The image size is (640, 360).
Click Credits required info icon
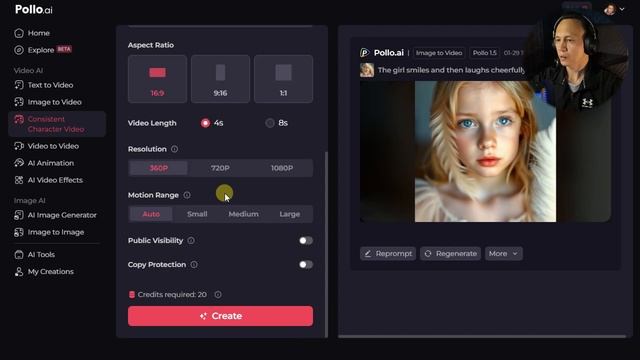tap(218, 294)
